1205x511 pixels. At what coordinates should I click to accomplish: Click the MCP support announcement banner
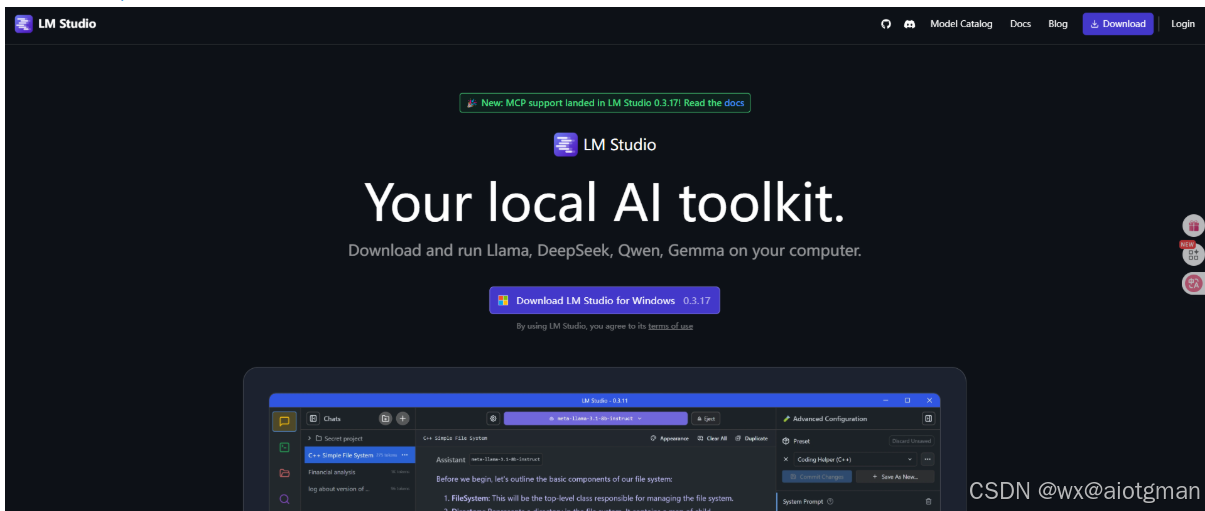604,103
